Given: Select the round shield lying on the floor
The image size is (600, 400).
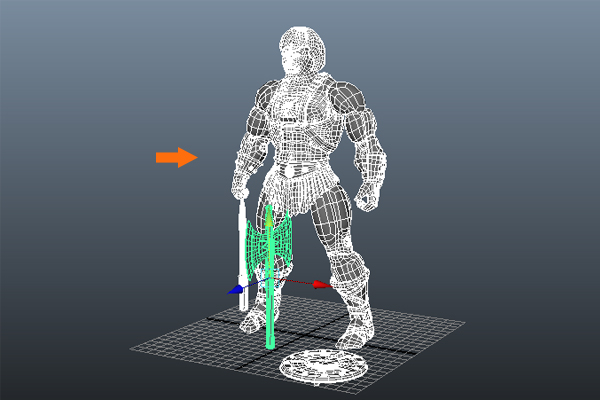Looking at the screenshot, I should point(324,366).
